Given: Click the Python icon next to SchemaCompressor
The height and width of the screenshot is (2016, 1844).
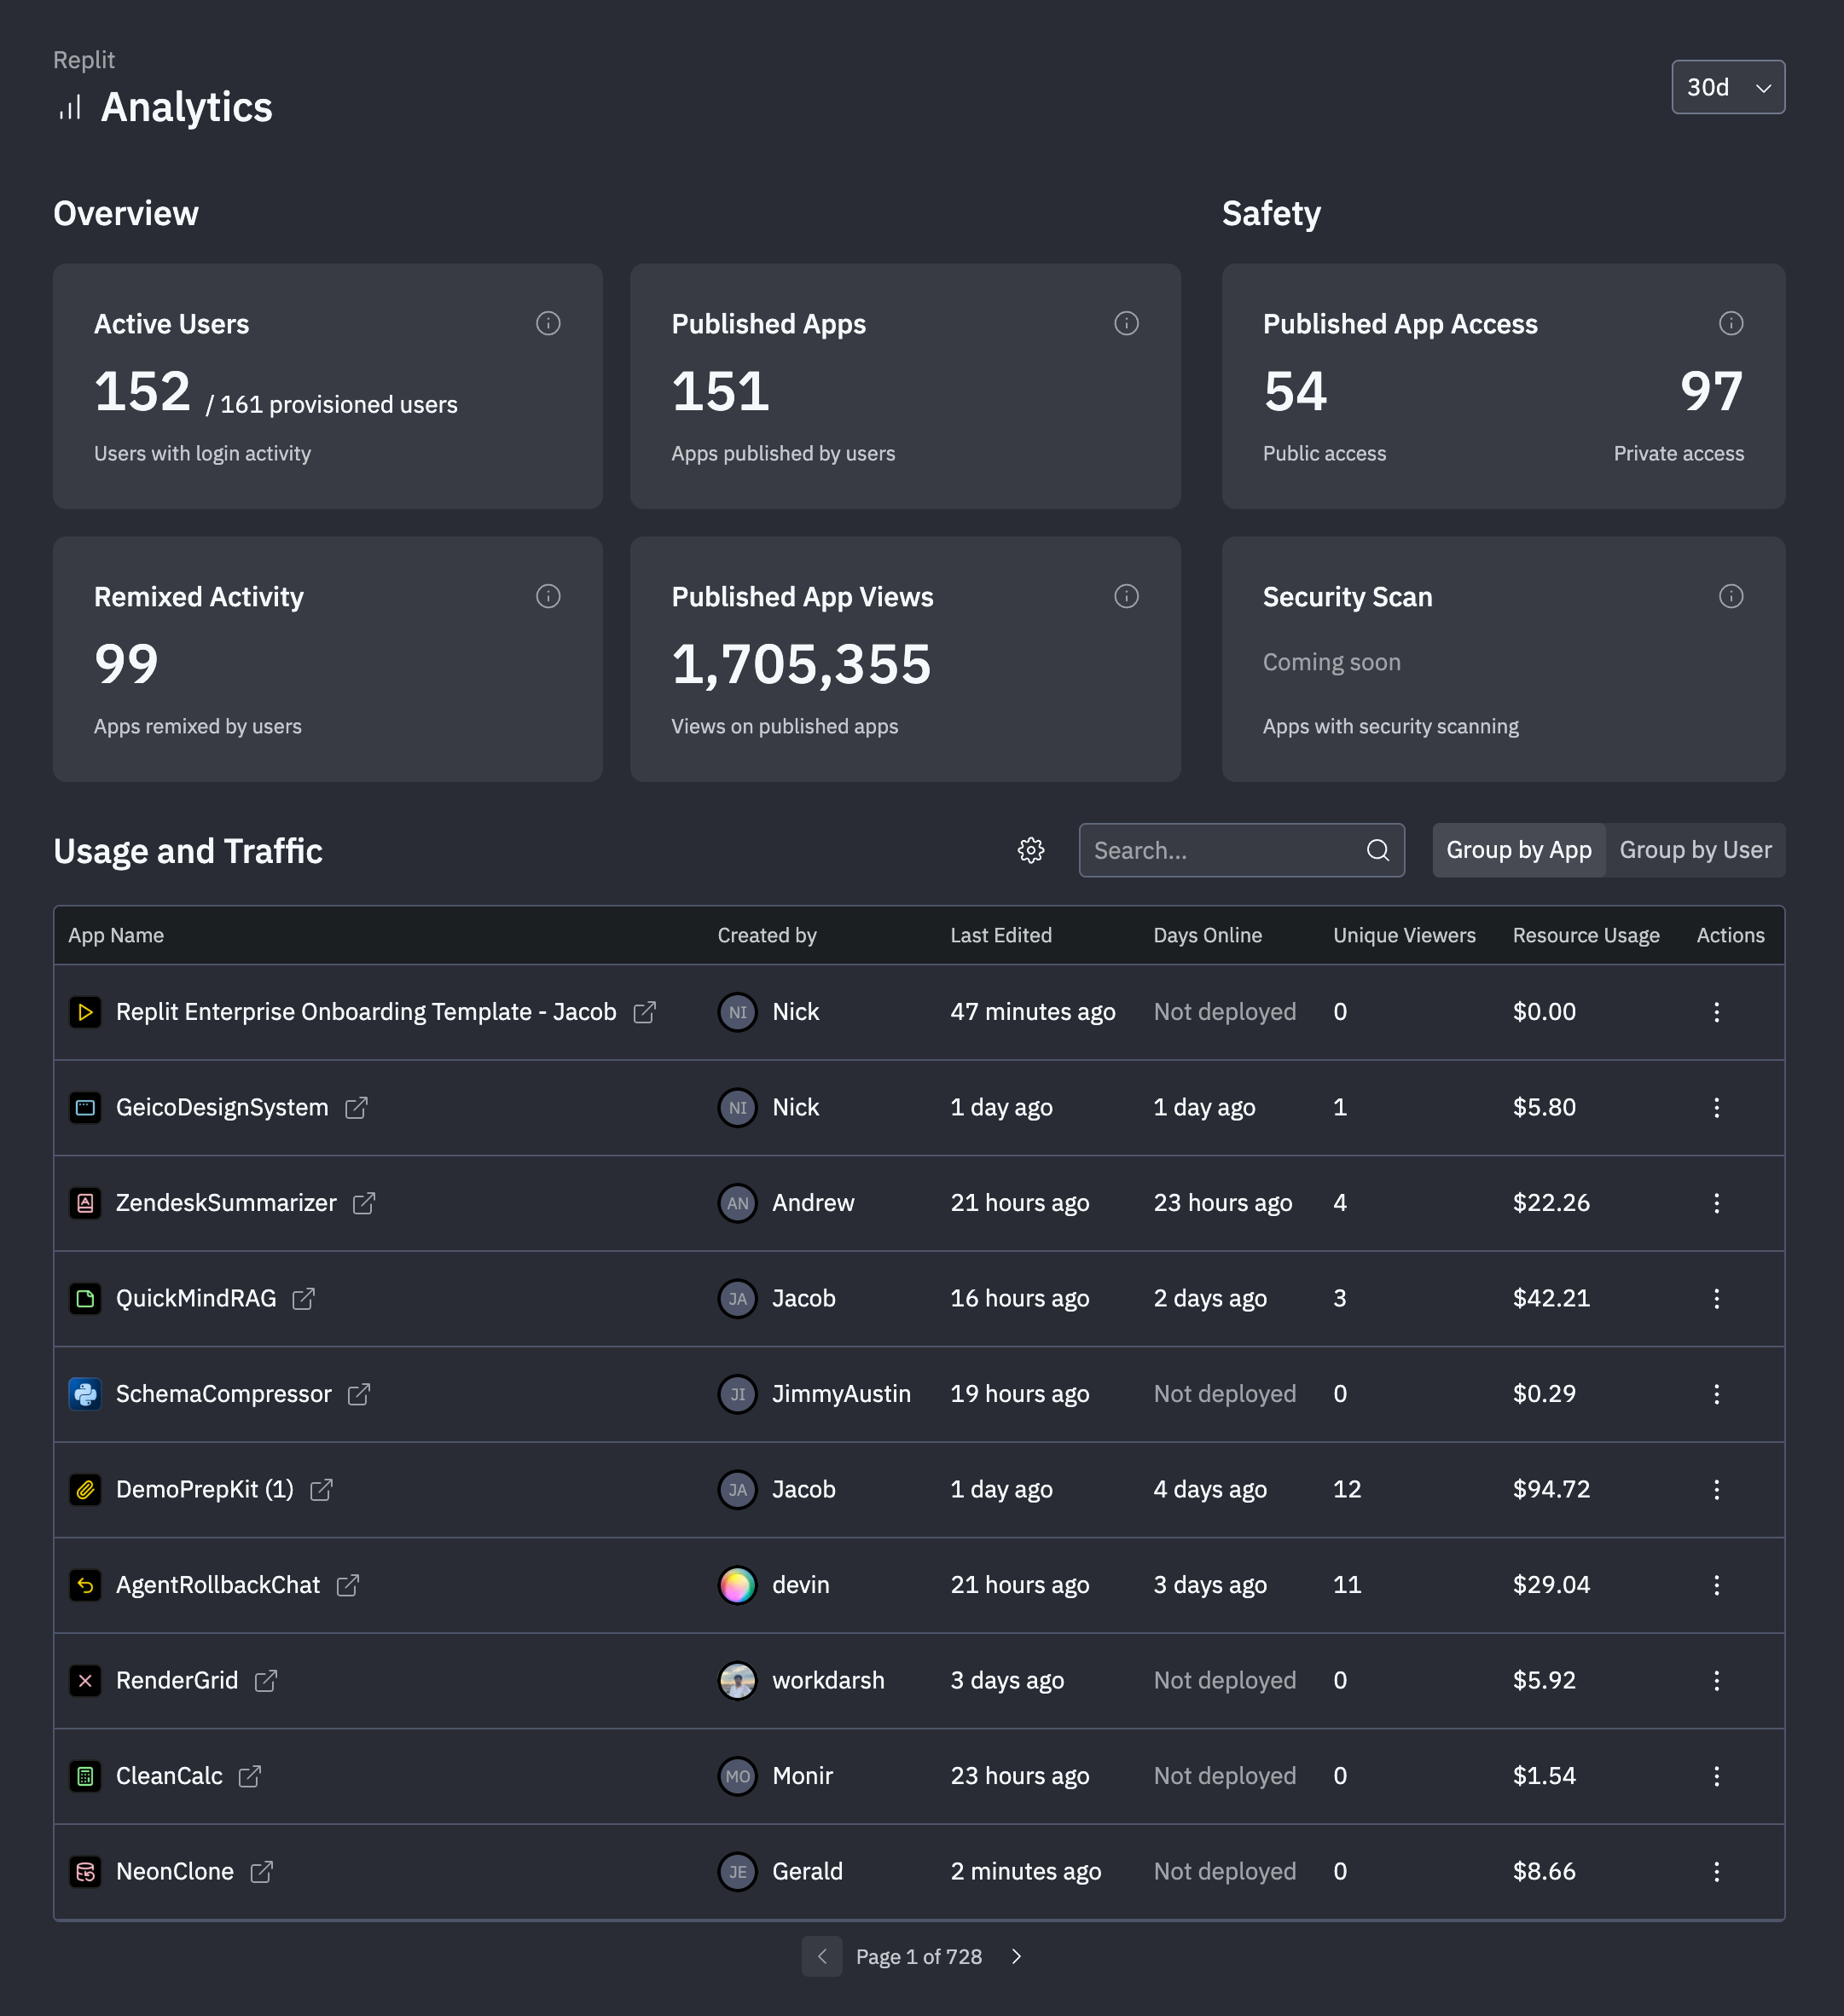Looking at the screenshot, I should (86, 1393).
